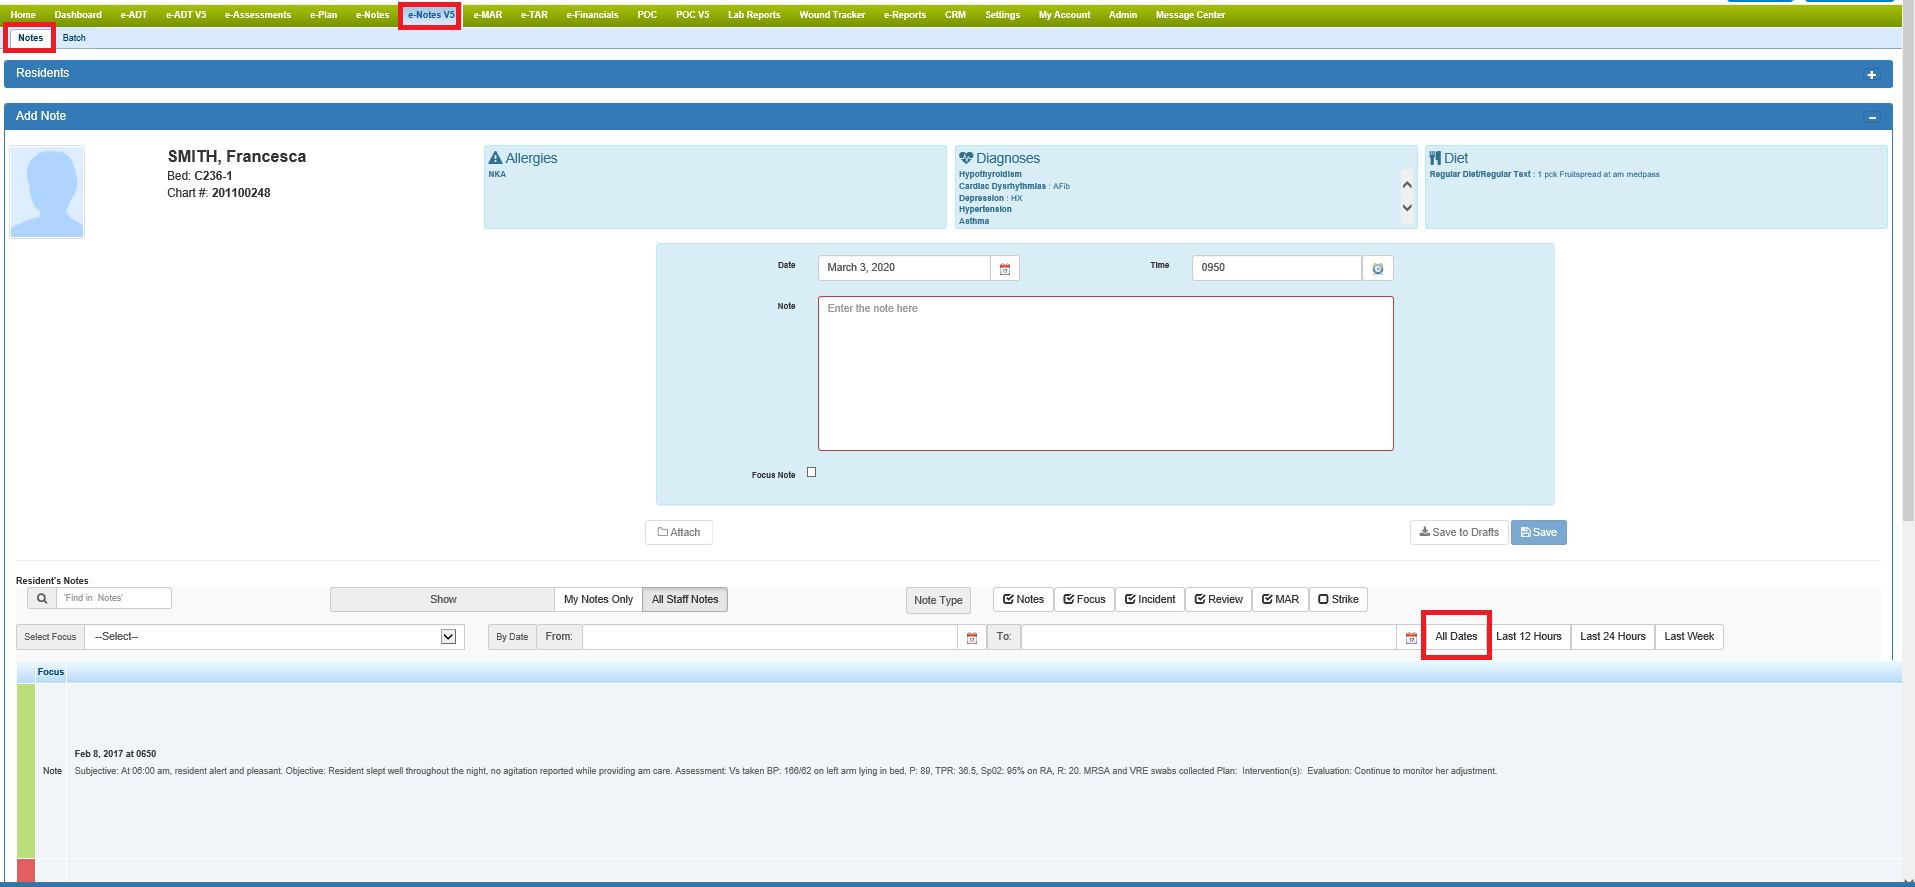Enable the Focus Note checkbox
Viewport: 1915px width, 887px height.
click(x=811, y=473)
